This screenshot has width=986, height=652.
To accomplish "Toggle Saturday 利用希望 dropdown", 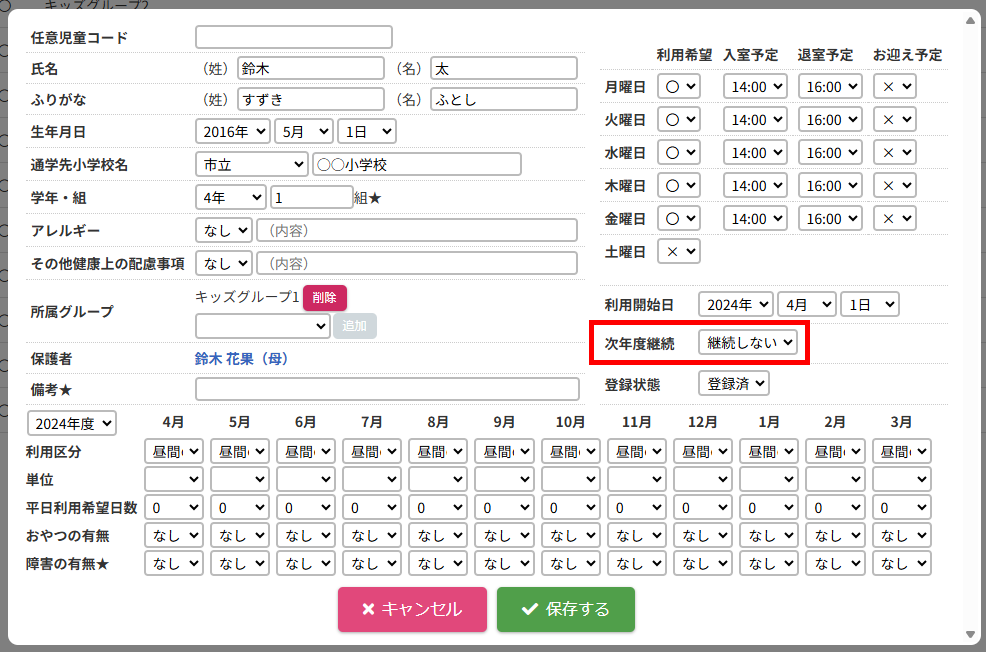I will pyautogui.click(x=678, y=251).
